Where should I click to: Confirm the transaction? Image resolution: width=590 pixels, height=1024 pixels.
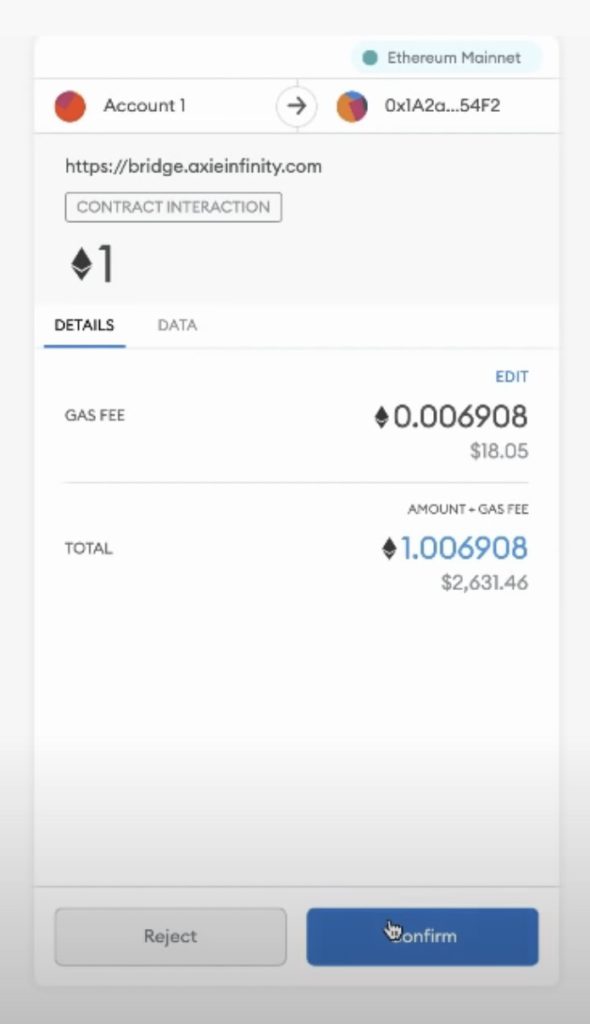point(422,936)
